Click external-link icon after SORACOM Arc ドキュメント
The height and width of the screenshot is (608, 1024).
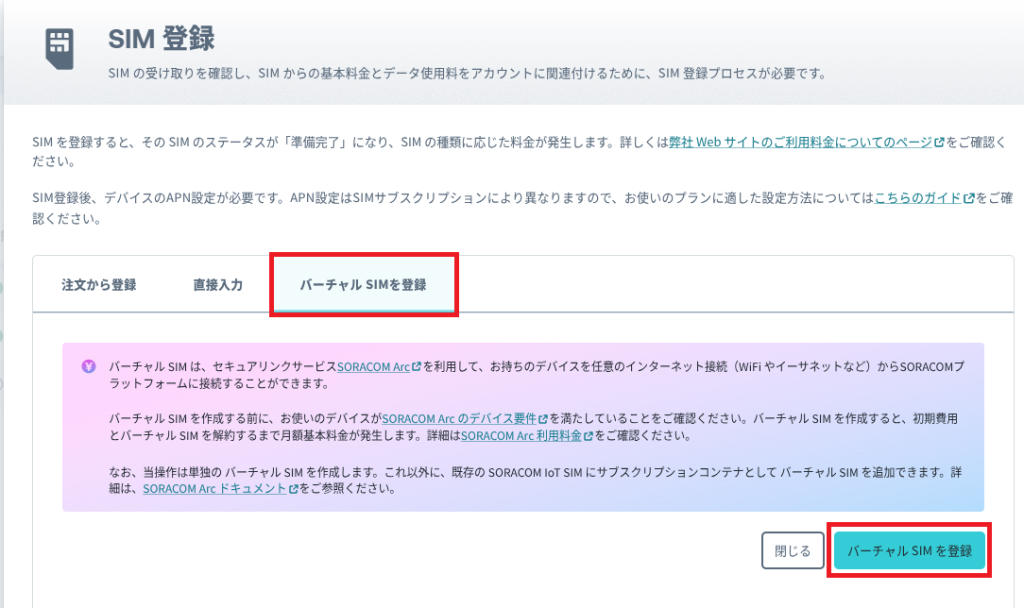tap(293, 489)
